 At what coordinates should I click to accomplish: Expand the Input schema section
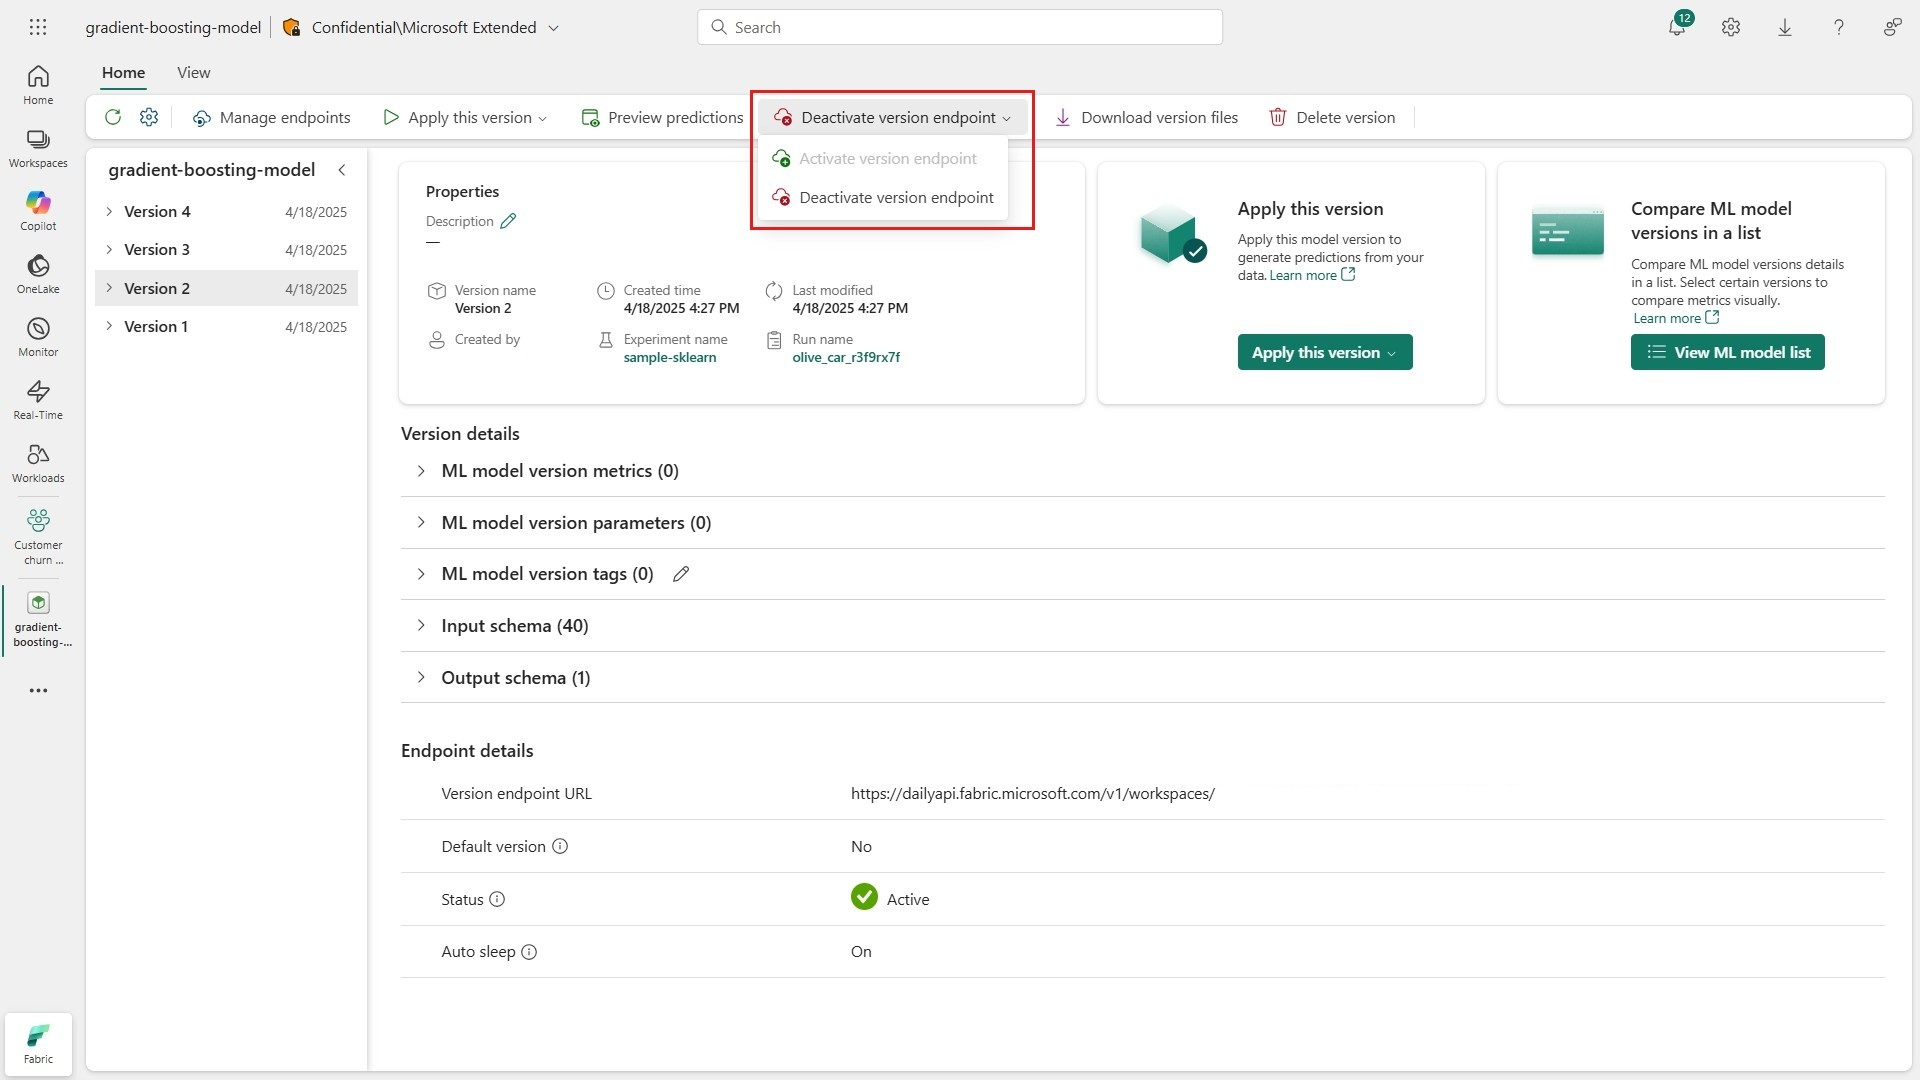[x=421, y=626]
